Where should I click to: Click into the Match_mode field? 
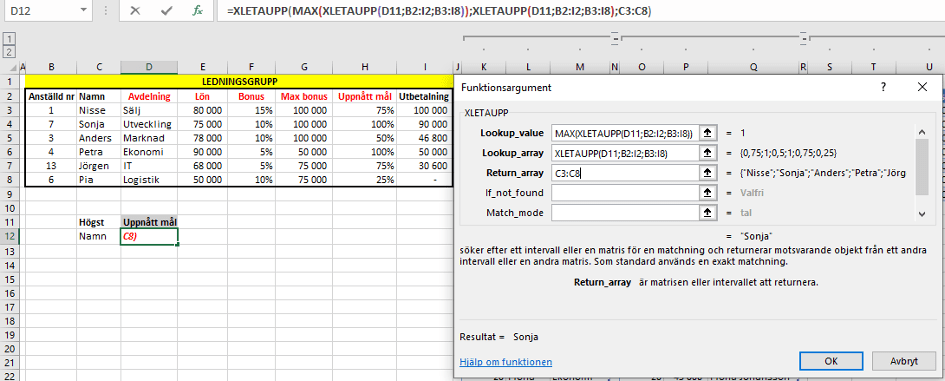pyautogui.click(x=626, y=212)
